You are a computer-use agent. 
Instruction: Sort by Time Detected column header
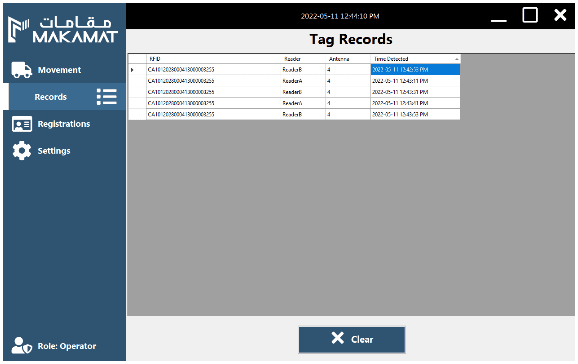415,59
